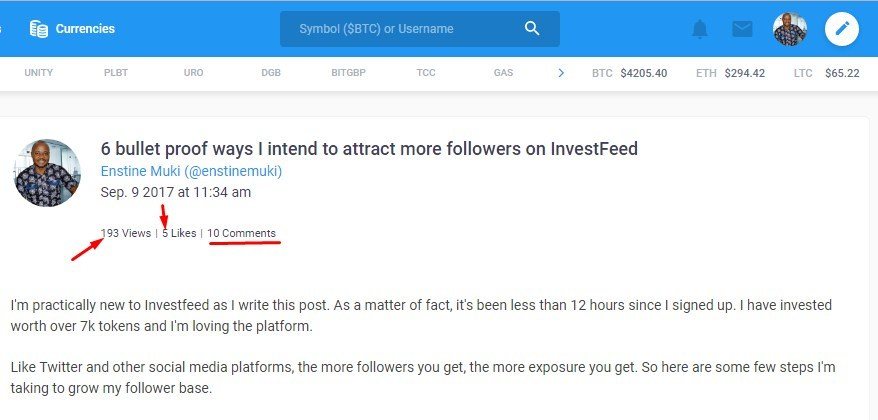Screen dimensions: 878x420
Task: Open the messages envelope icon
Action: coord(742,29)
